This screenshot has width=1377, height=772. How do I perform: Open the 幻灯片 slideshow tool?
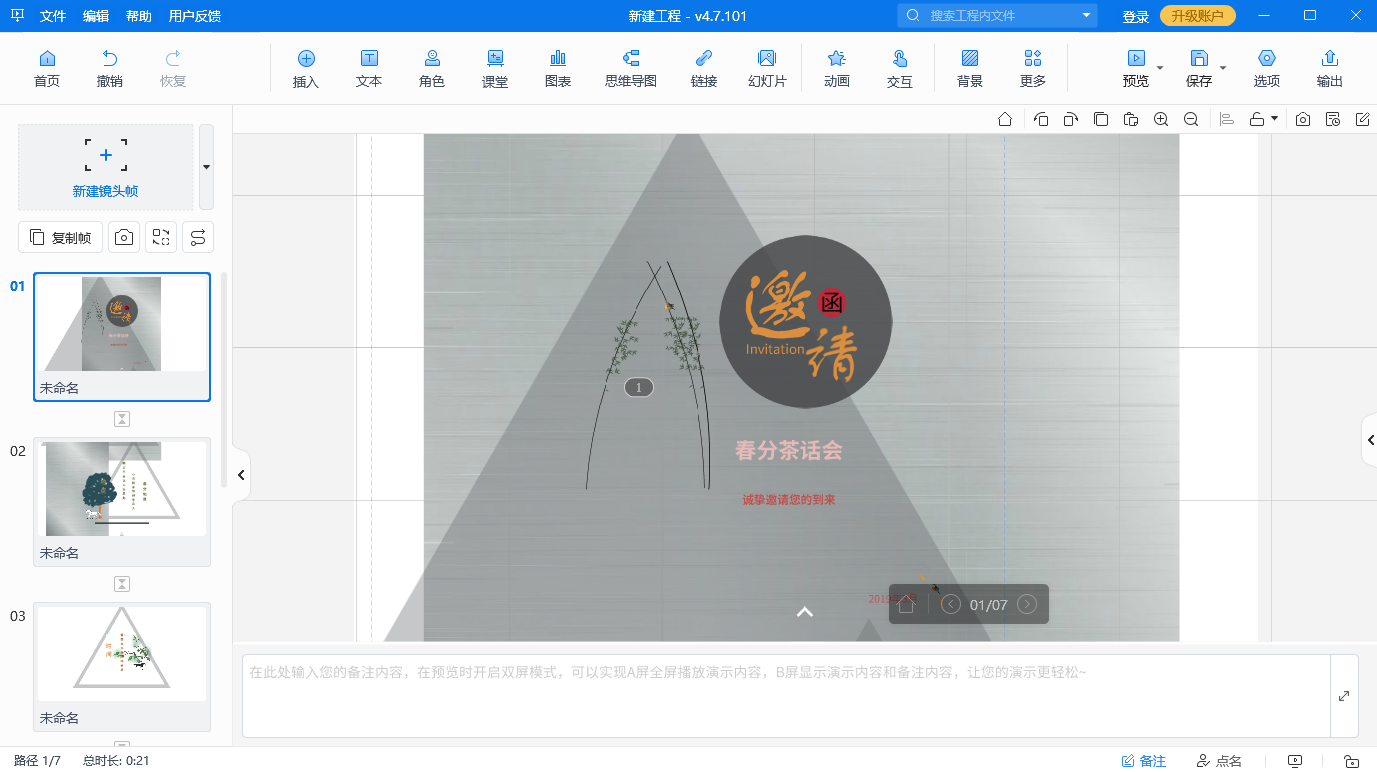(x=767, y=68)
